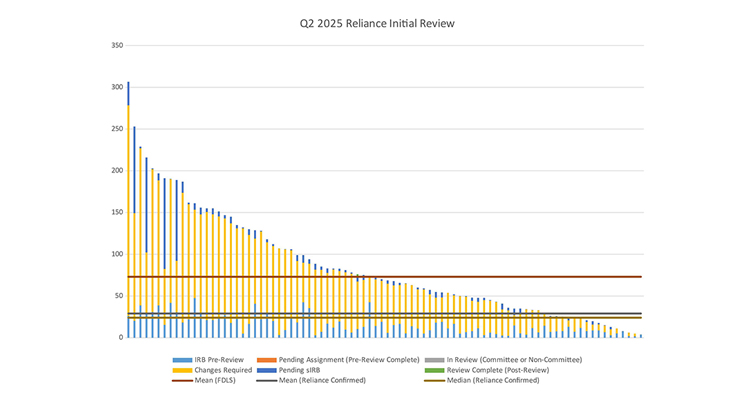
Task: Click the 300 label on the vertical axis
Action: tap(116, 87)
